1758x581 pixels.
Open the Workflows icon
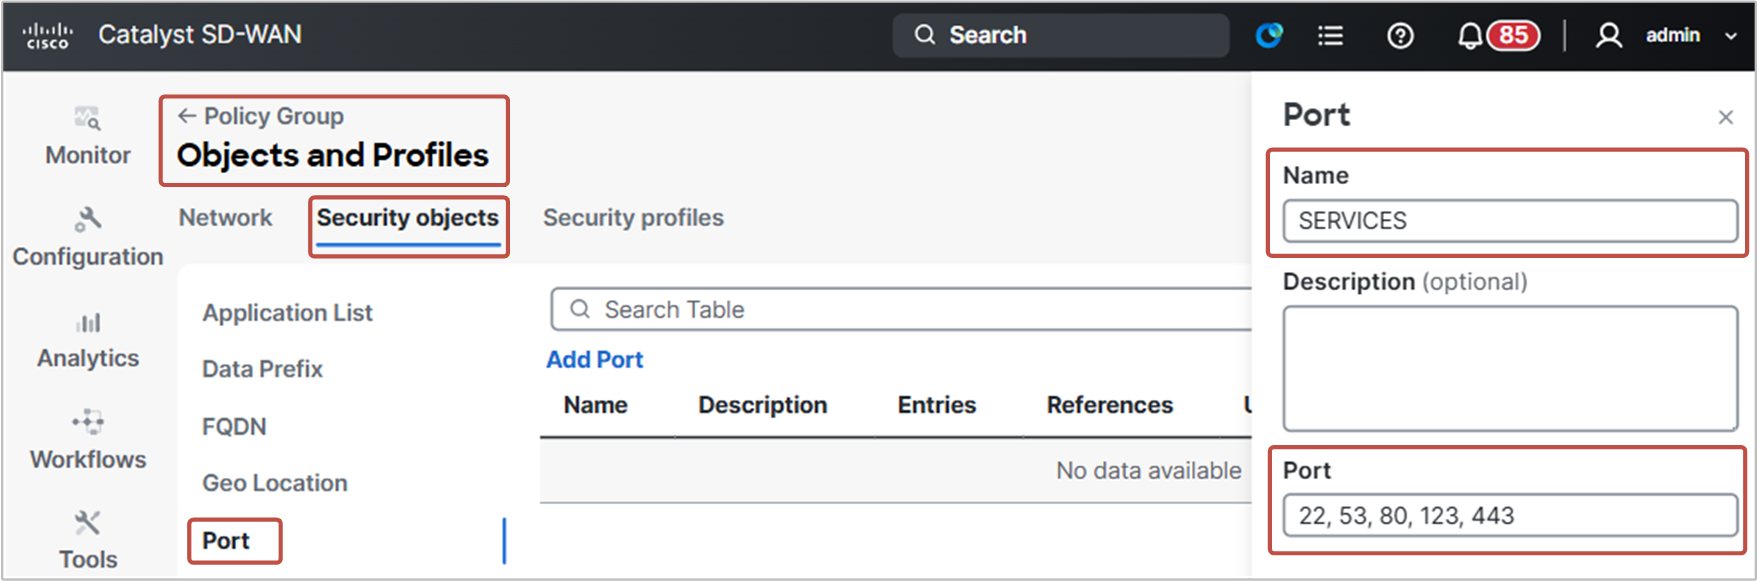[x=88, y=422]
